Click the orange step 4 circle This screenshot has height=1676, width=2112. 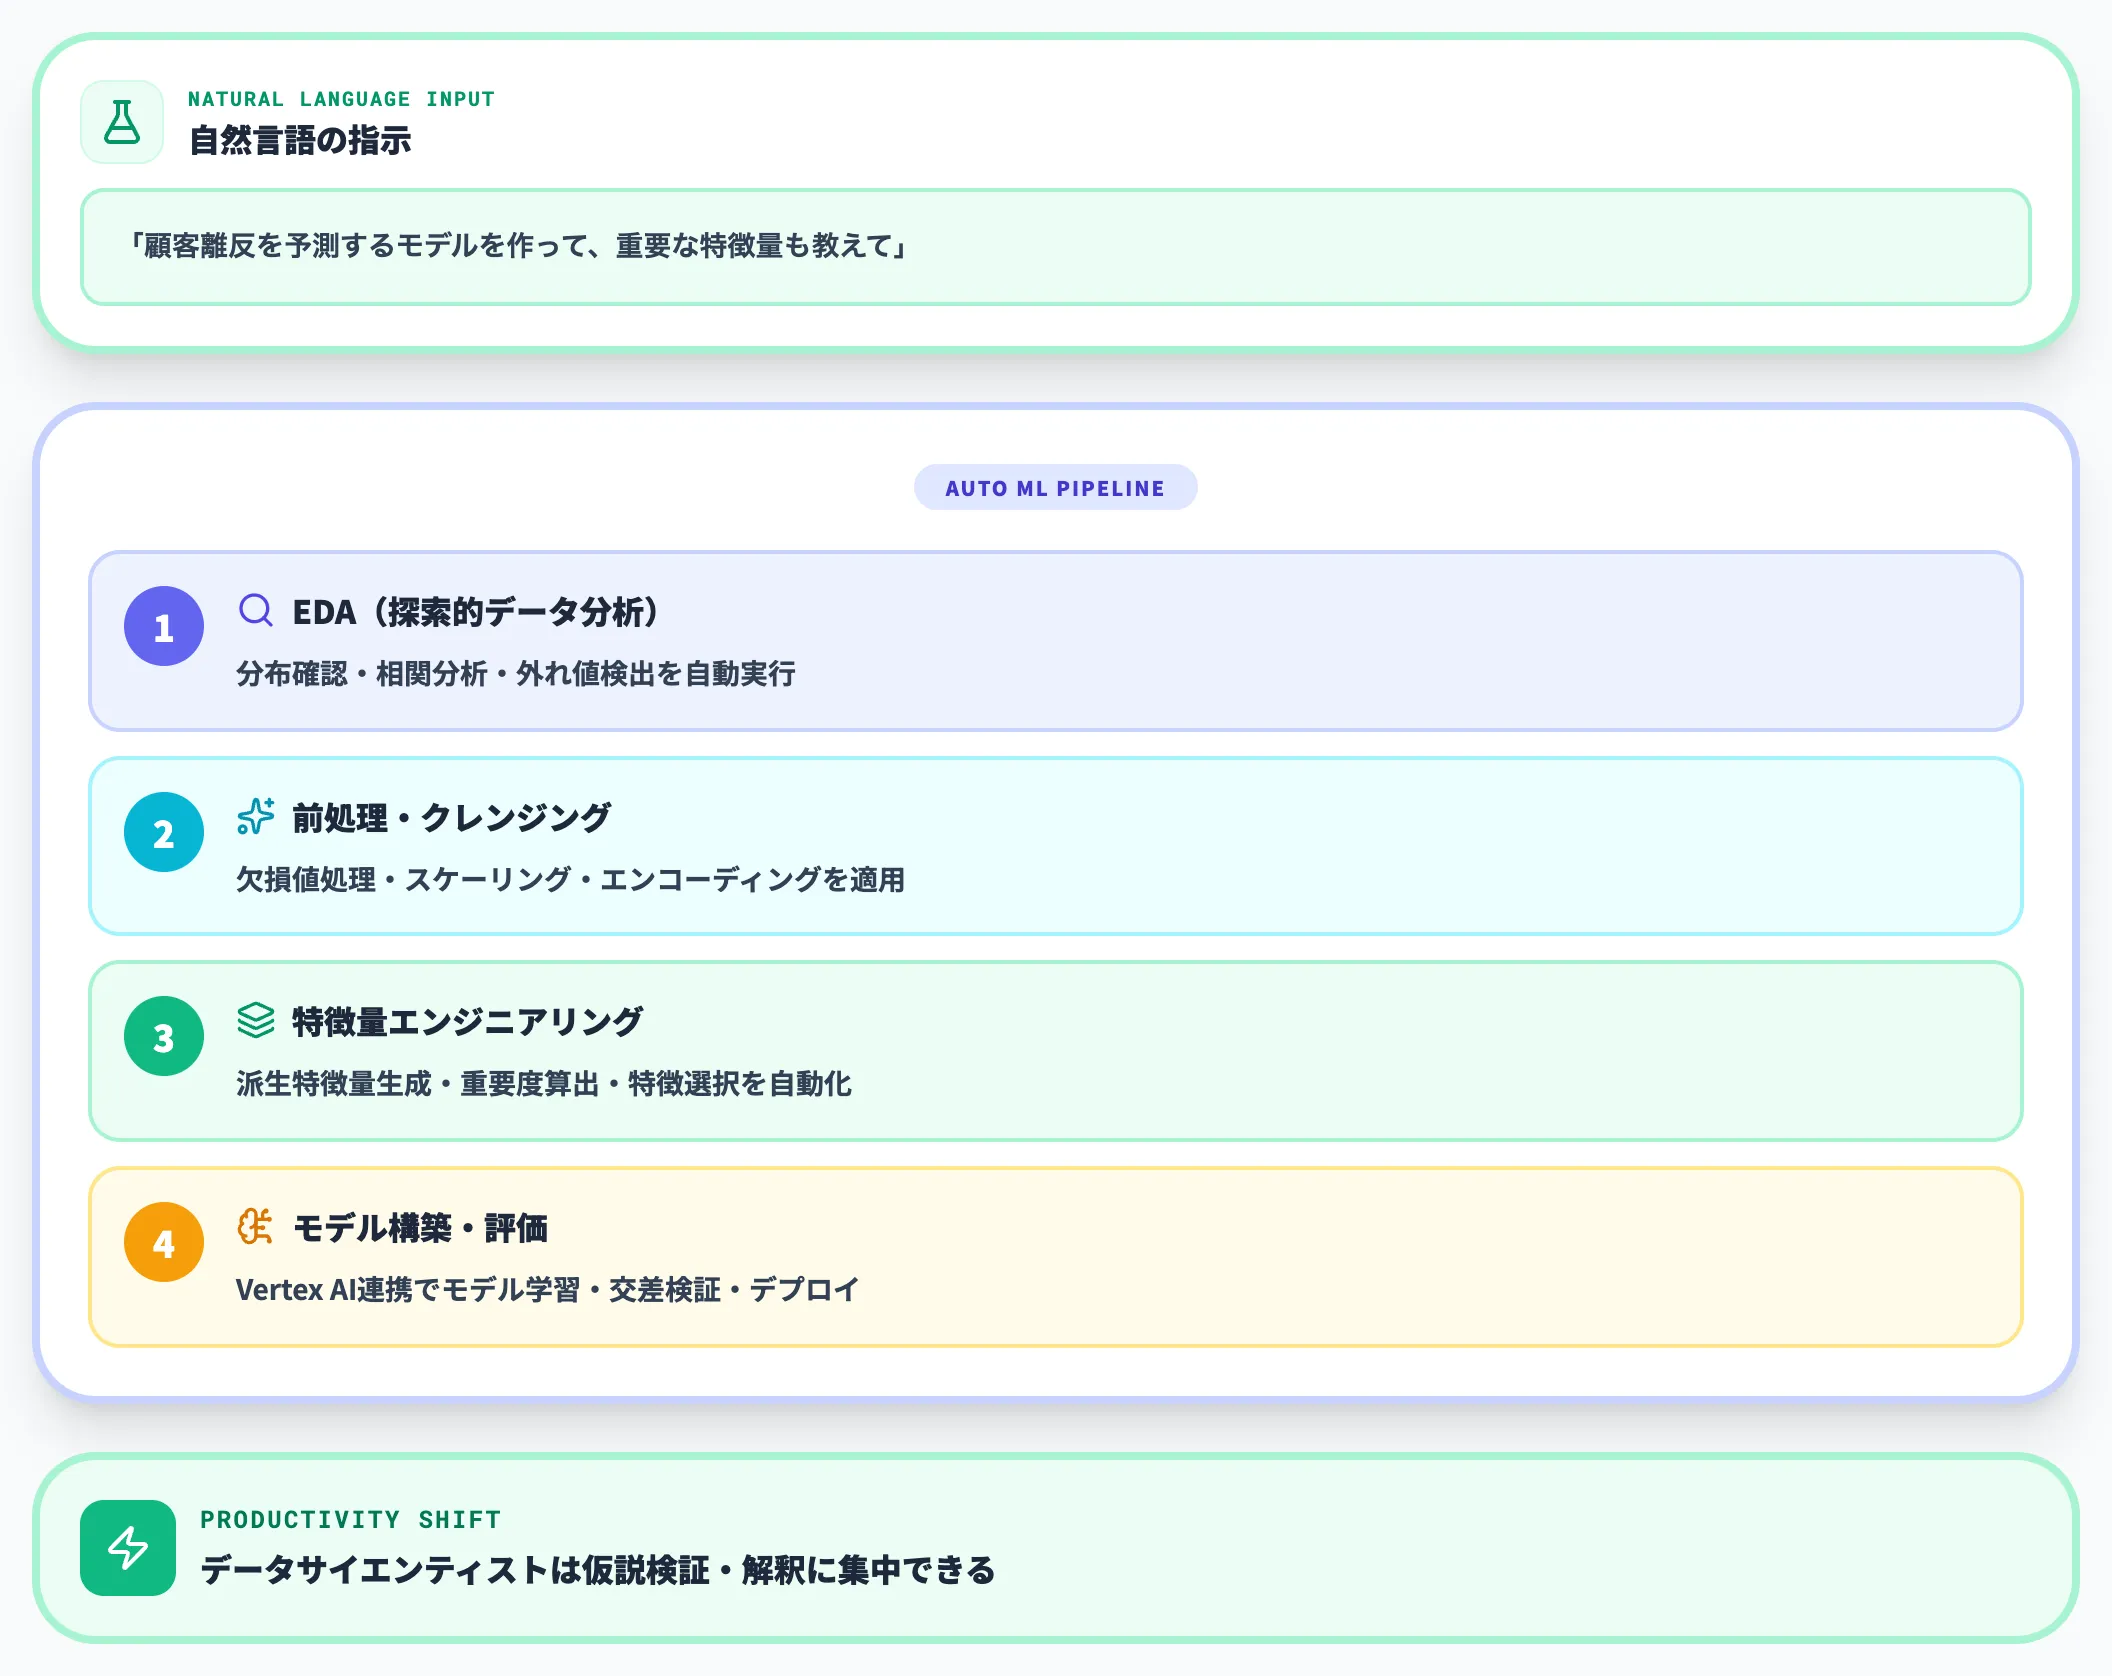click(x=164, y=1242)
